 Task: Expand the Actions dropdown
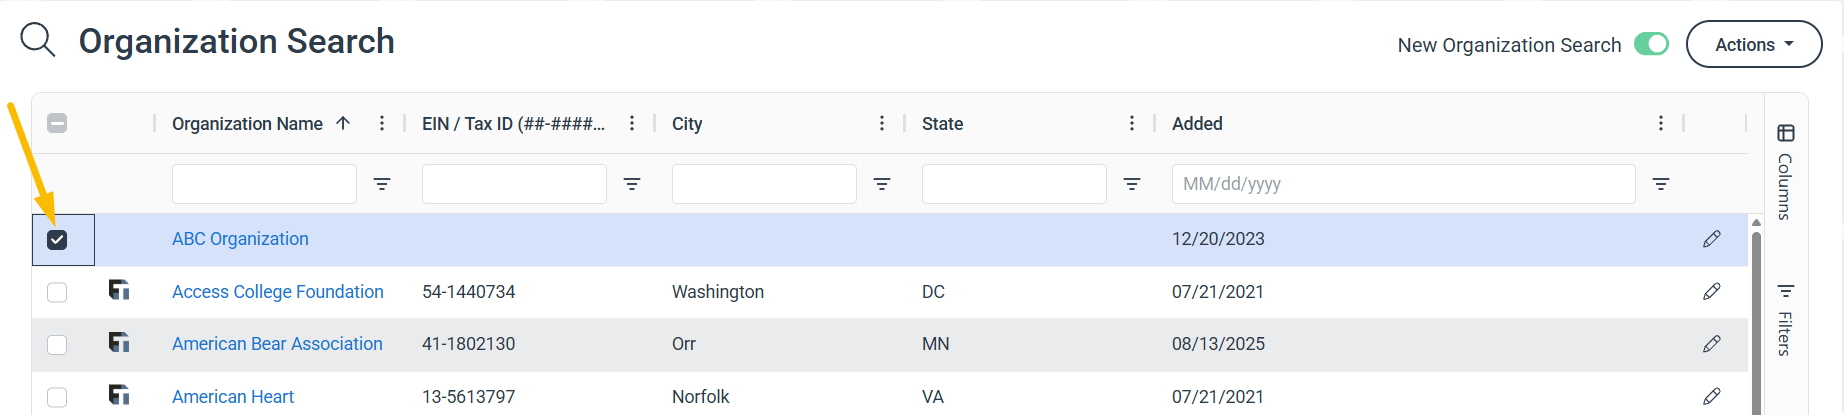(1754, 44)
